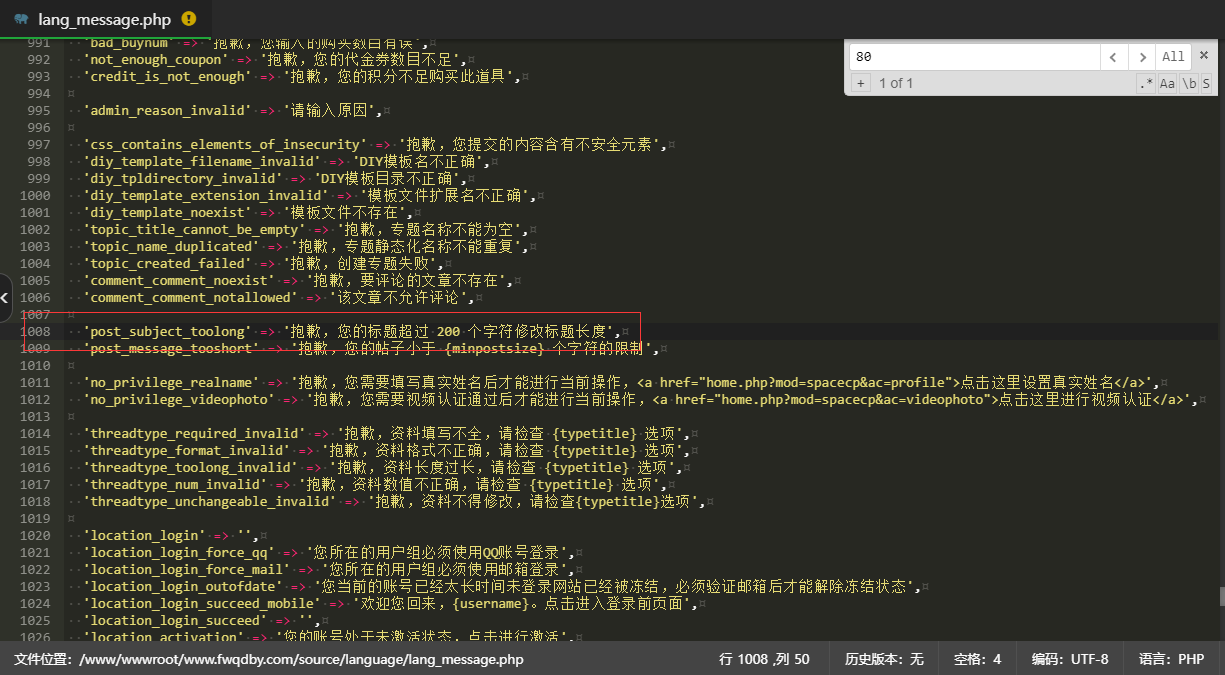Jump to next search match
Screen dimensions: 1225x675
point(1143,57)
